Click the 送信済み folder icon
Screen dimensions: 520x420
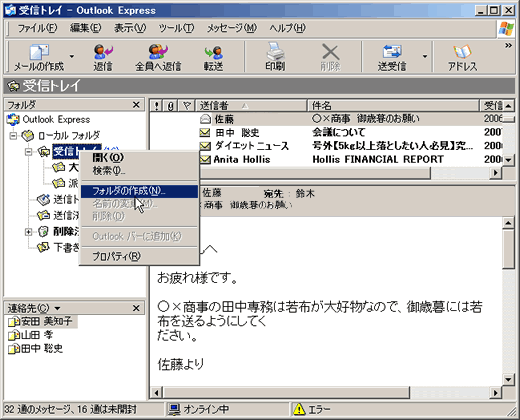43,215
